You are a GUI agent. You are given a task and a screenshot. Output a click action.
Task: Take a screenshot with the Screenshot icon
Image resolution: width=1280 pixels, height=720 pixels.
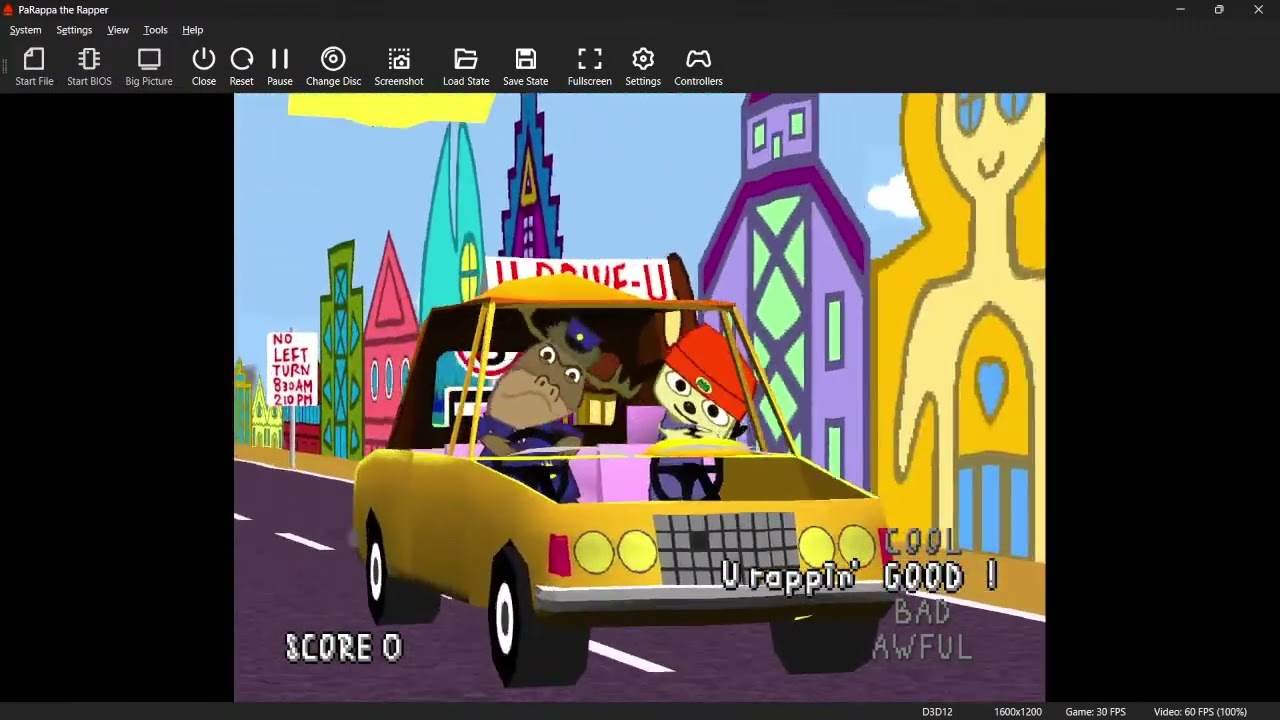(x=399, y=67)
